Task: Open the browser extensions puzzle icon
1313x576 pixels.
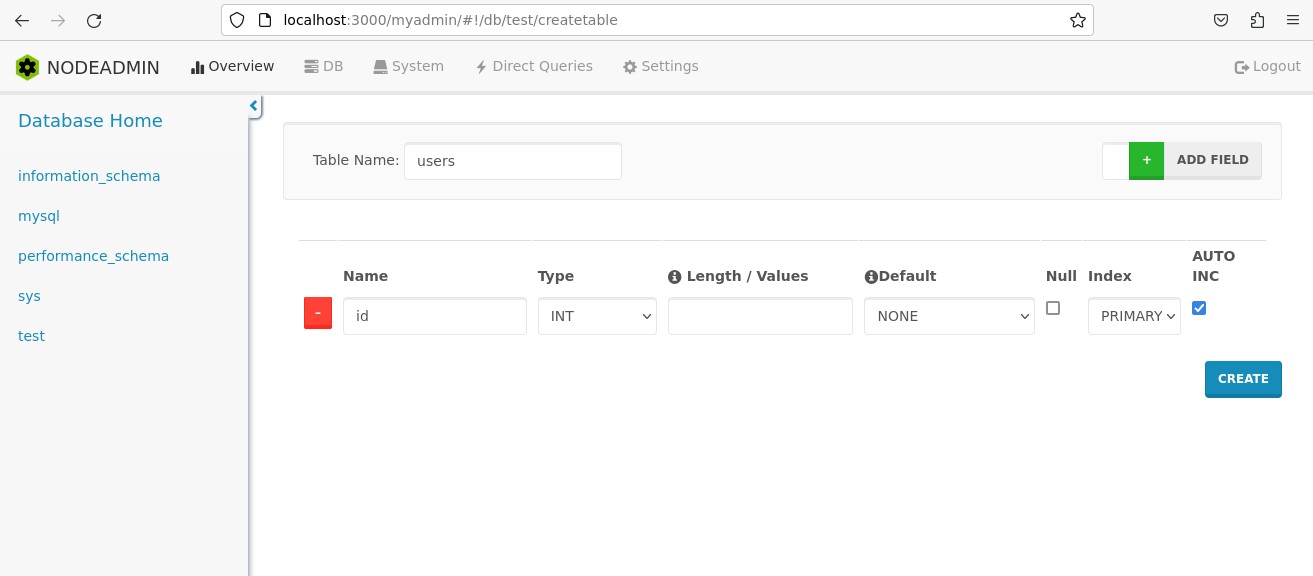Action: click(1257, 20)
